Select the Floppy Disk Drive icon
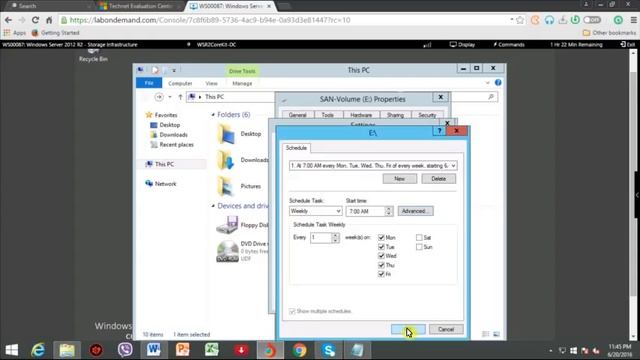This screenshot has height=360, width=640. click(x=227, y=225)
